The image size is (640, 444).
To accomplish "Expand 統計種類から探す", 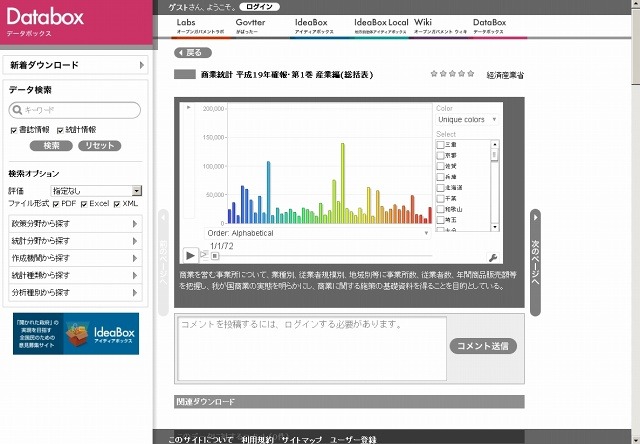I will 76,275.
